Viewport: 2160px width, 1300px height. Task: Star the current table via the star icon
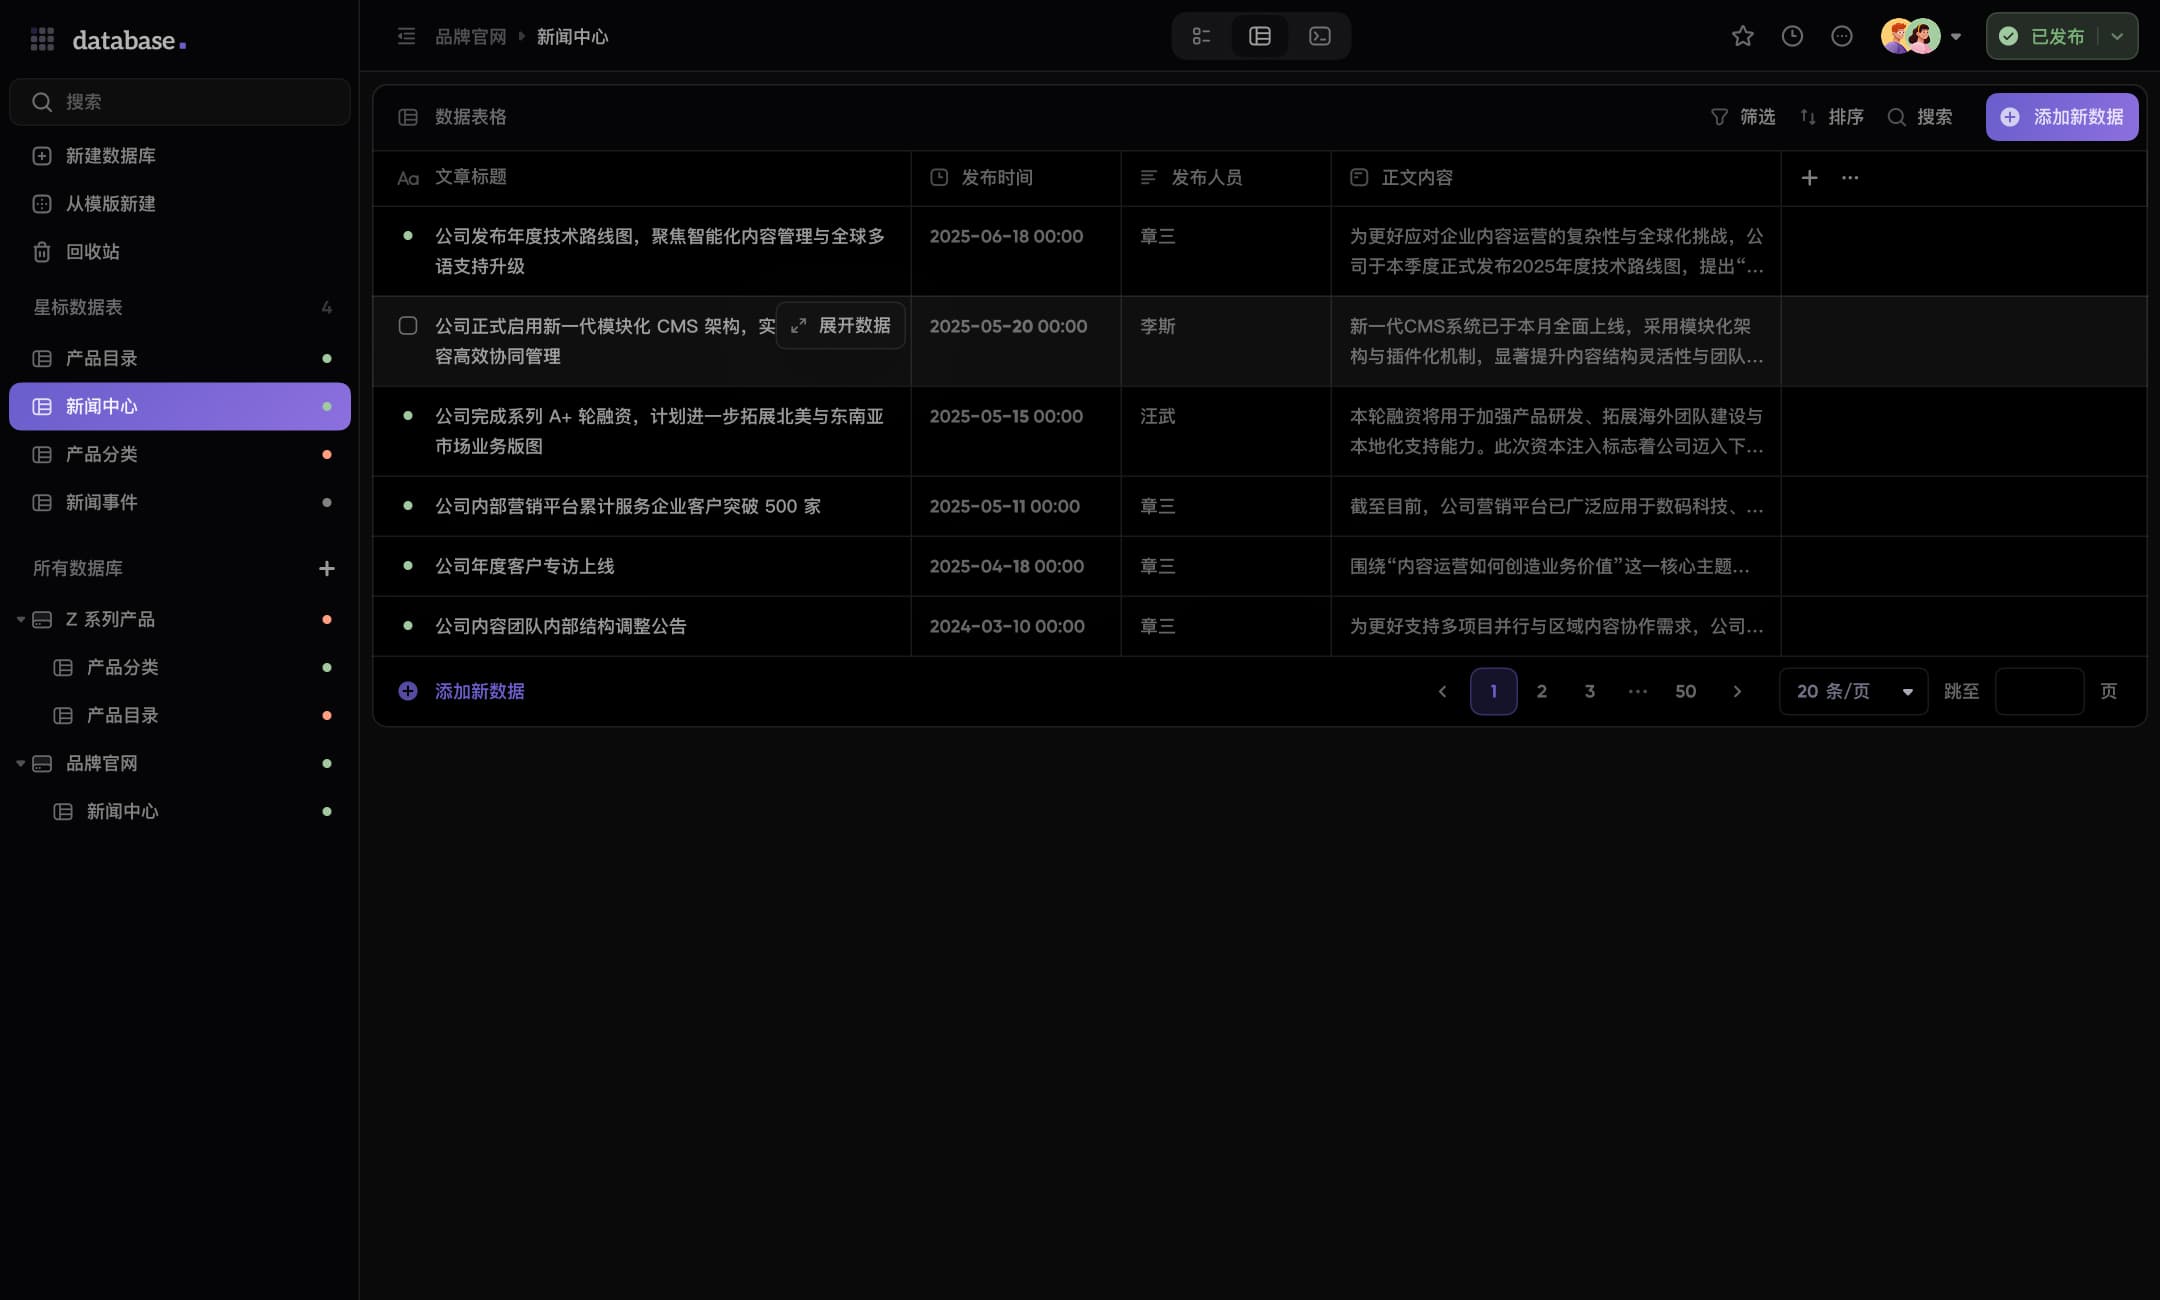pyautogui.click(x=1742, y=36)
